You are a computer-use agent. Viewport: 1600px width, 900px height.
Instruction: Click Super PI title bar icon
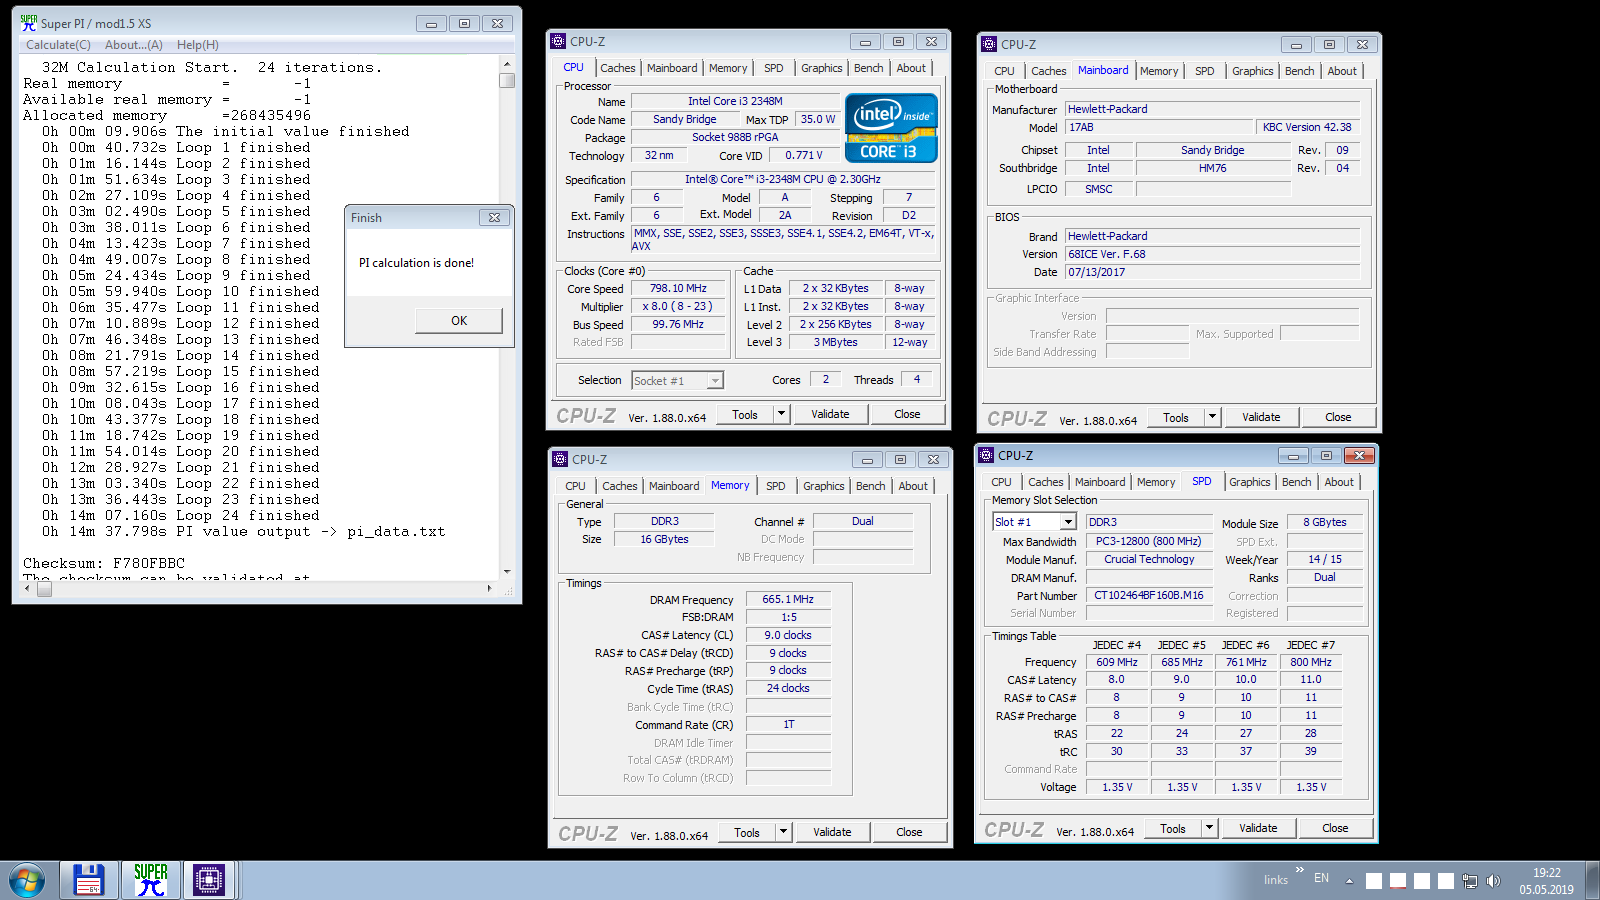click(29, 22)
